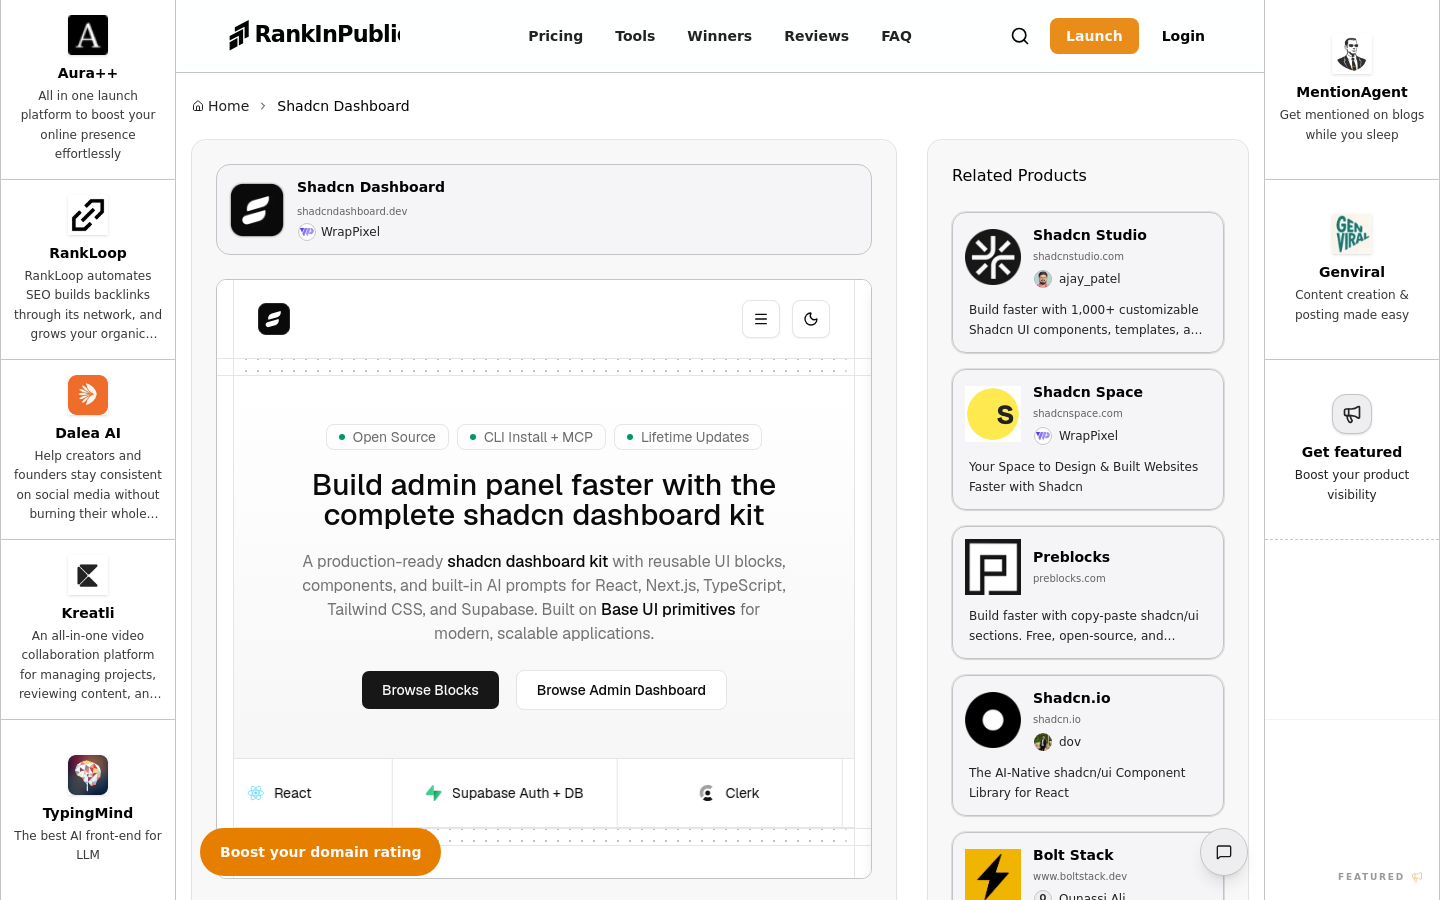The width and height of the screenshot is (1440, 900).
Task: Click the Lifetime Updates badge
Action: click(688, 437)
